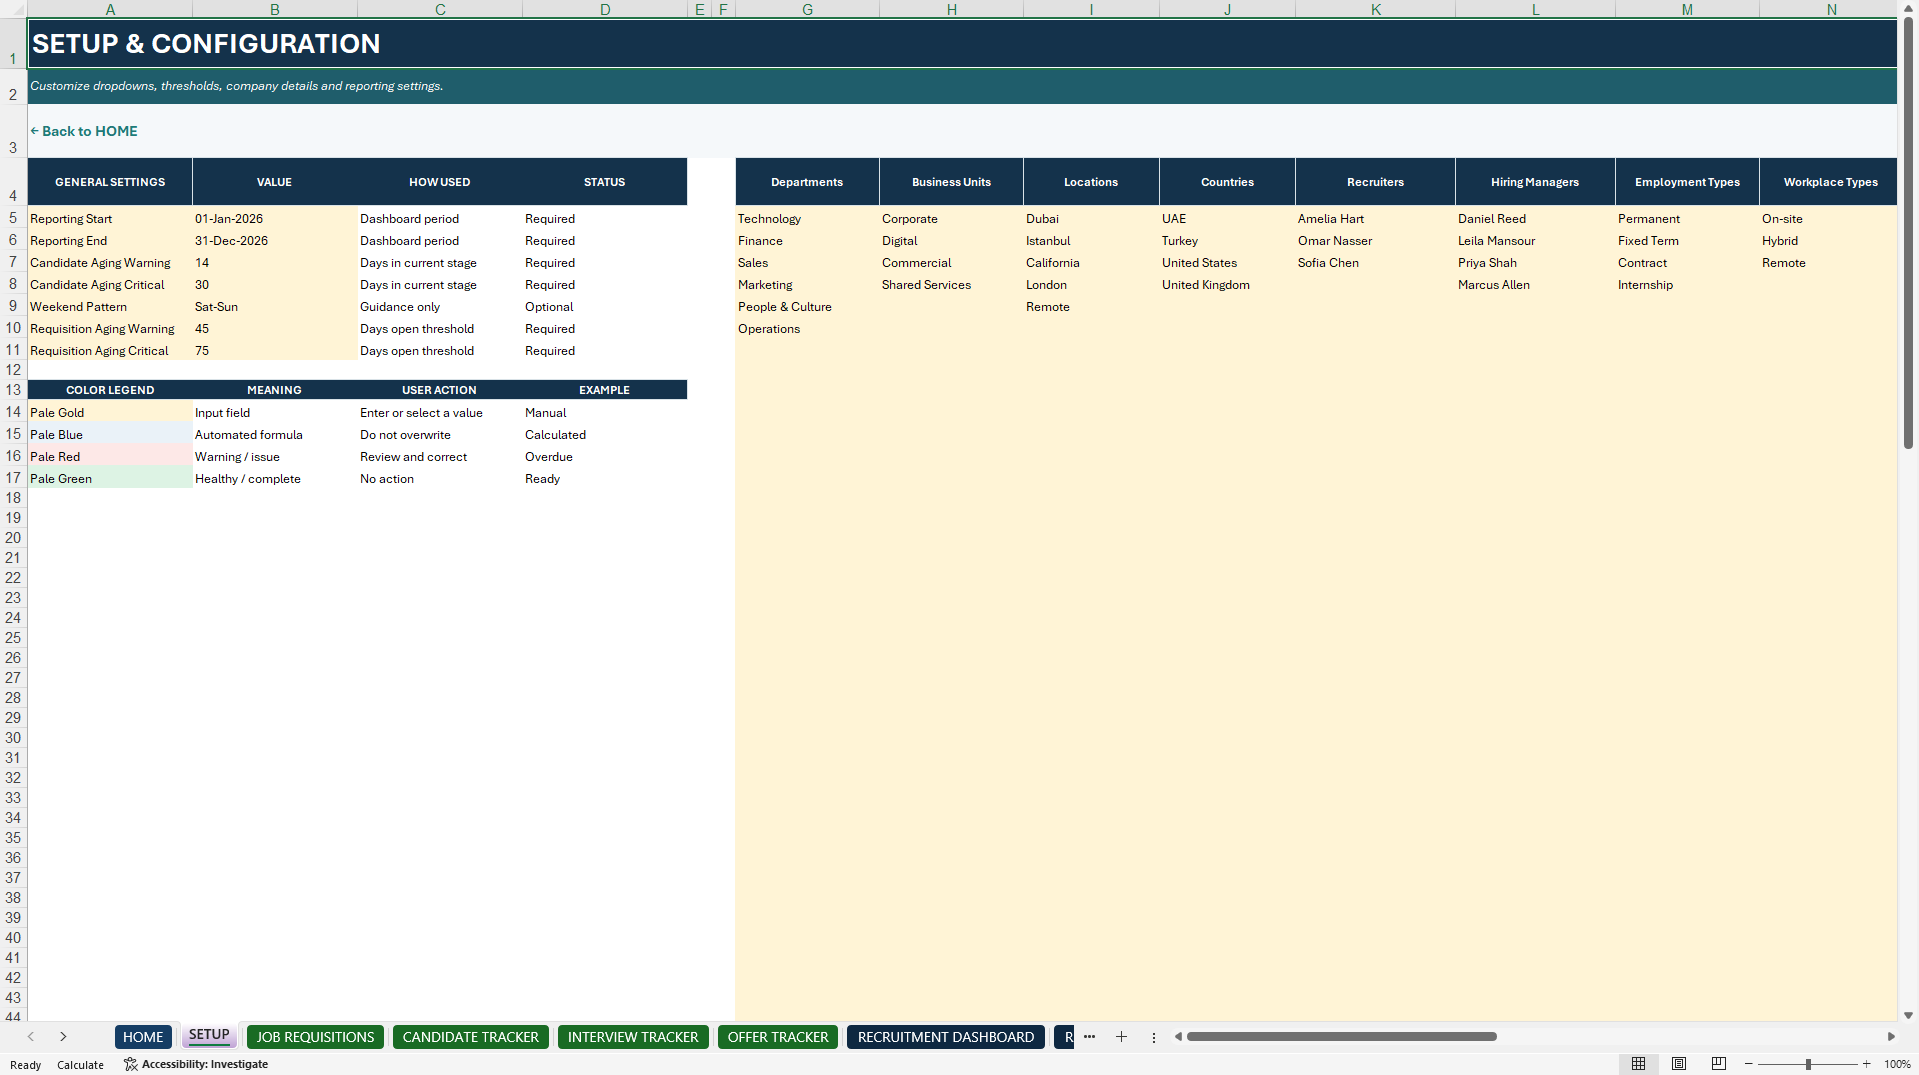Open the JOB REQUISITIONS sheet tab
Image resolution: width=1919 pixels, height=1075 pixels.
[x=315, y=1037]
